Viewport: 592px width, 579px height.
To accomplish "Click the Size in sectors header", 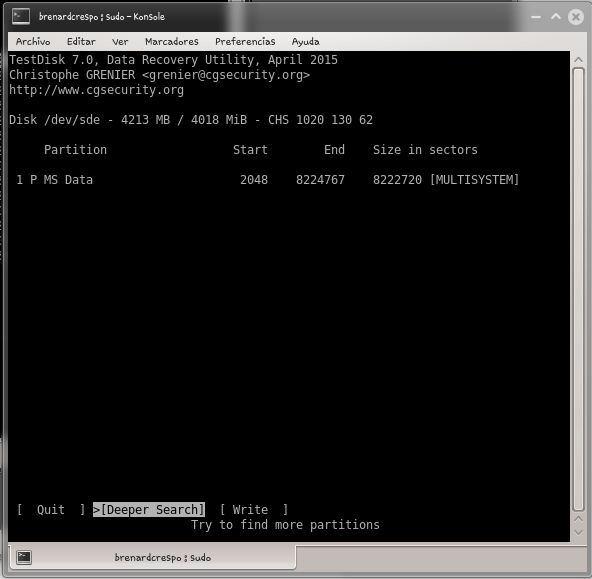I will point(425,149).
